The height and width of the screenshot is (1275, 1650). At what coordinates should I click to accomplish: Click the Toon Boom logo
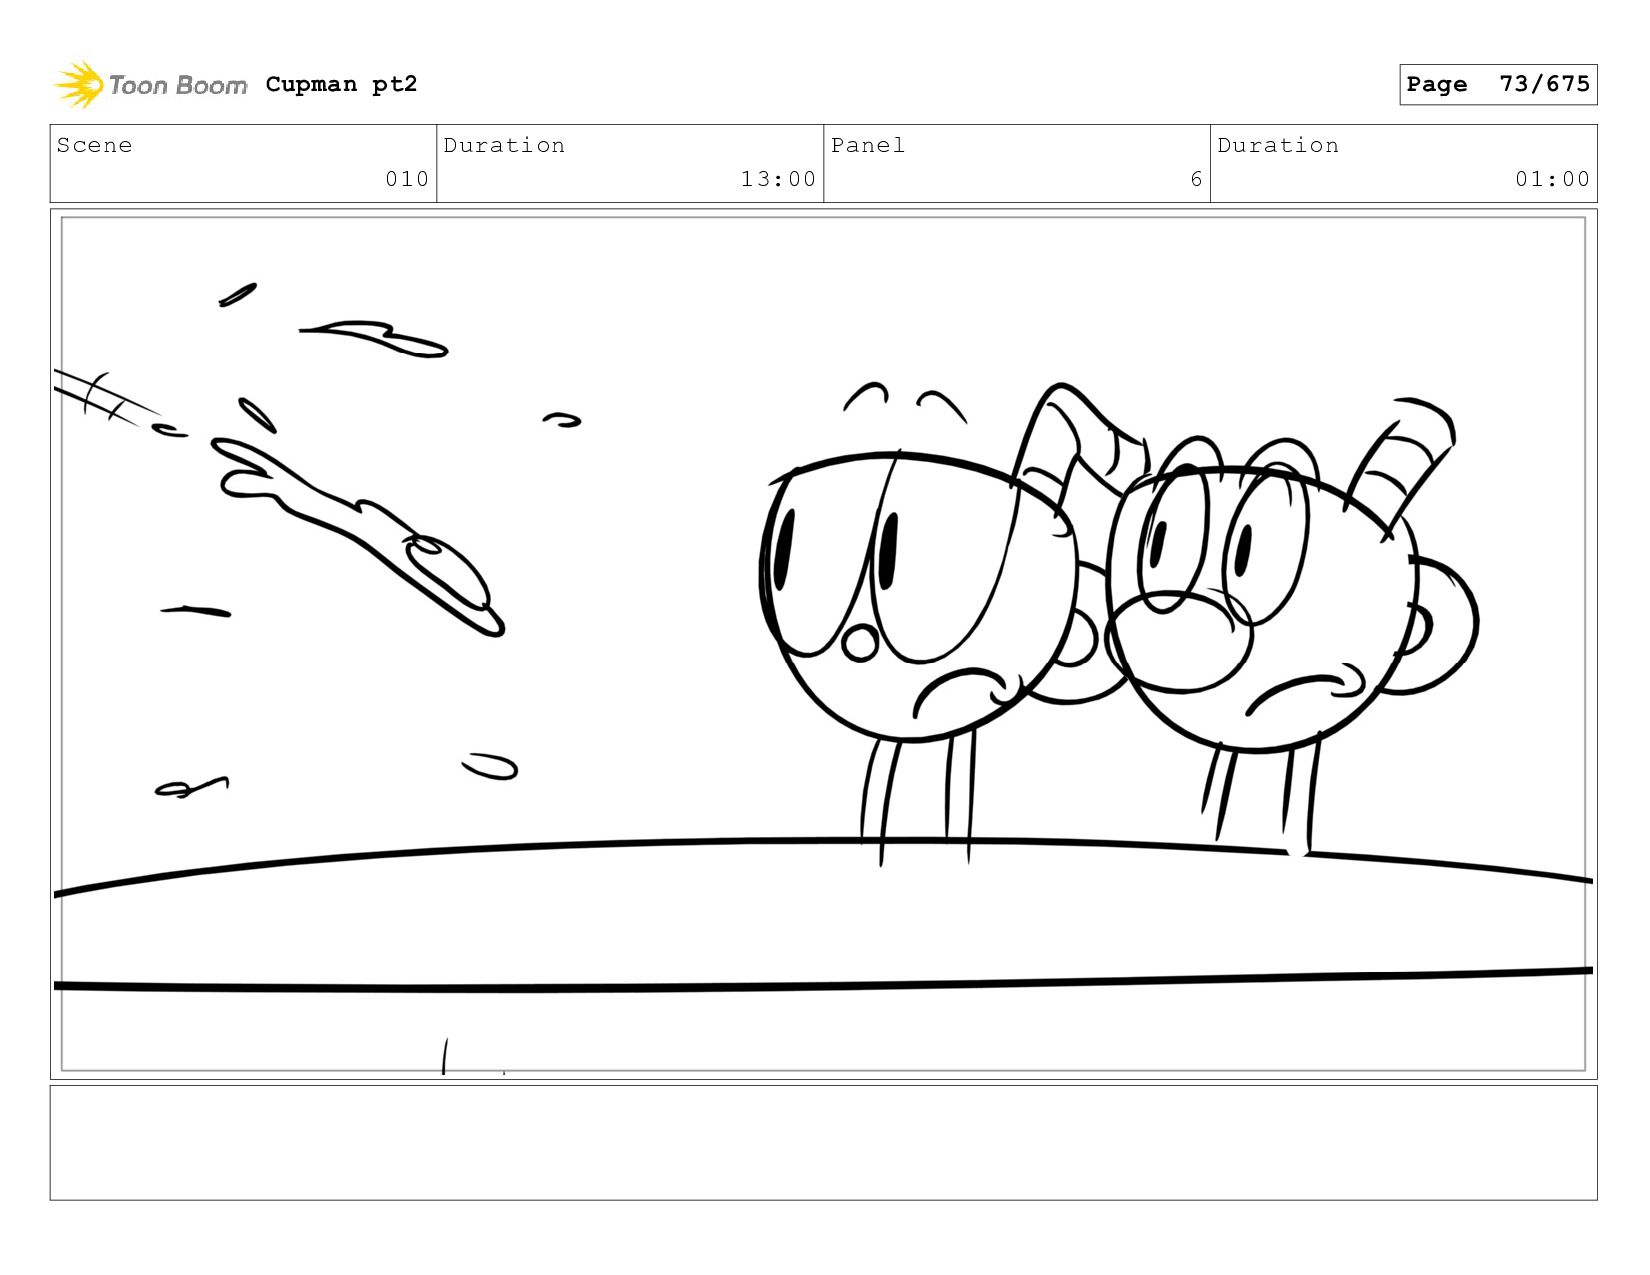pos(150,85)
